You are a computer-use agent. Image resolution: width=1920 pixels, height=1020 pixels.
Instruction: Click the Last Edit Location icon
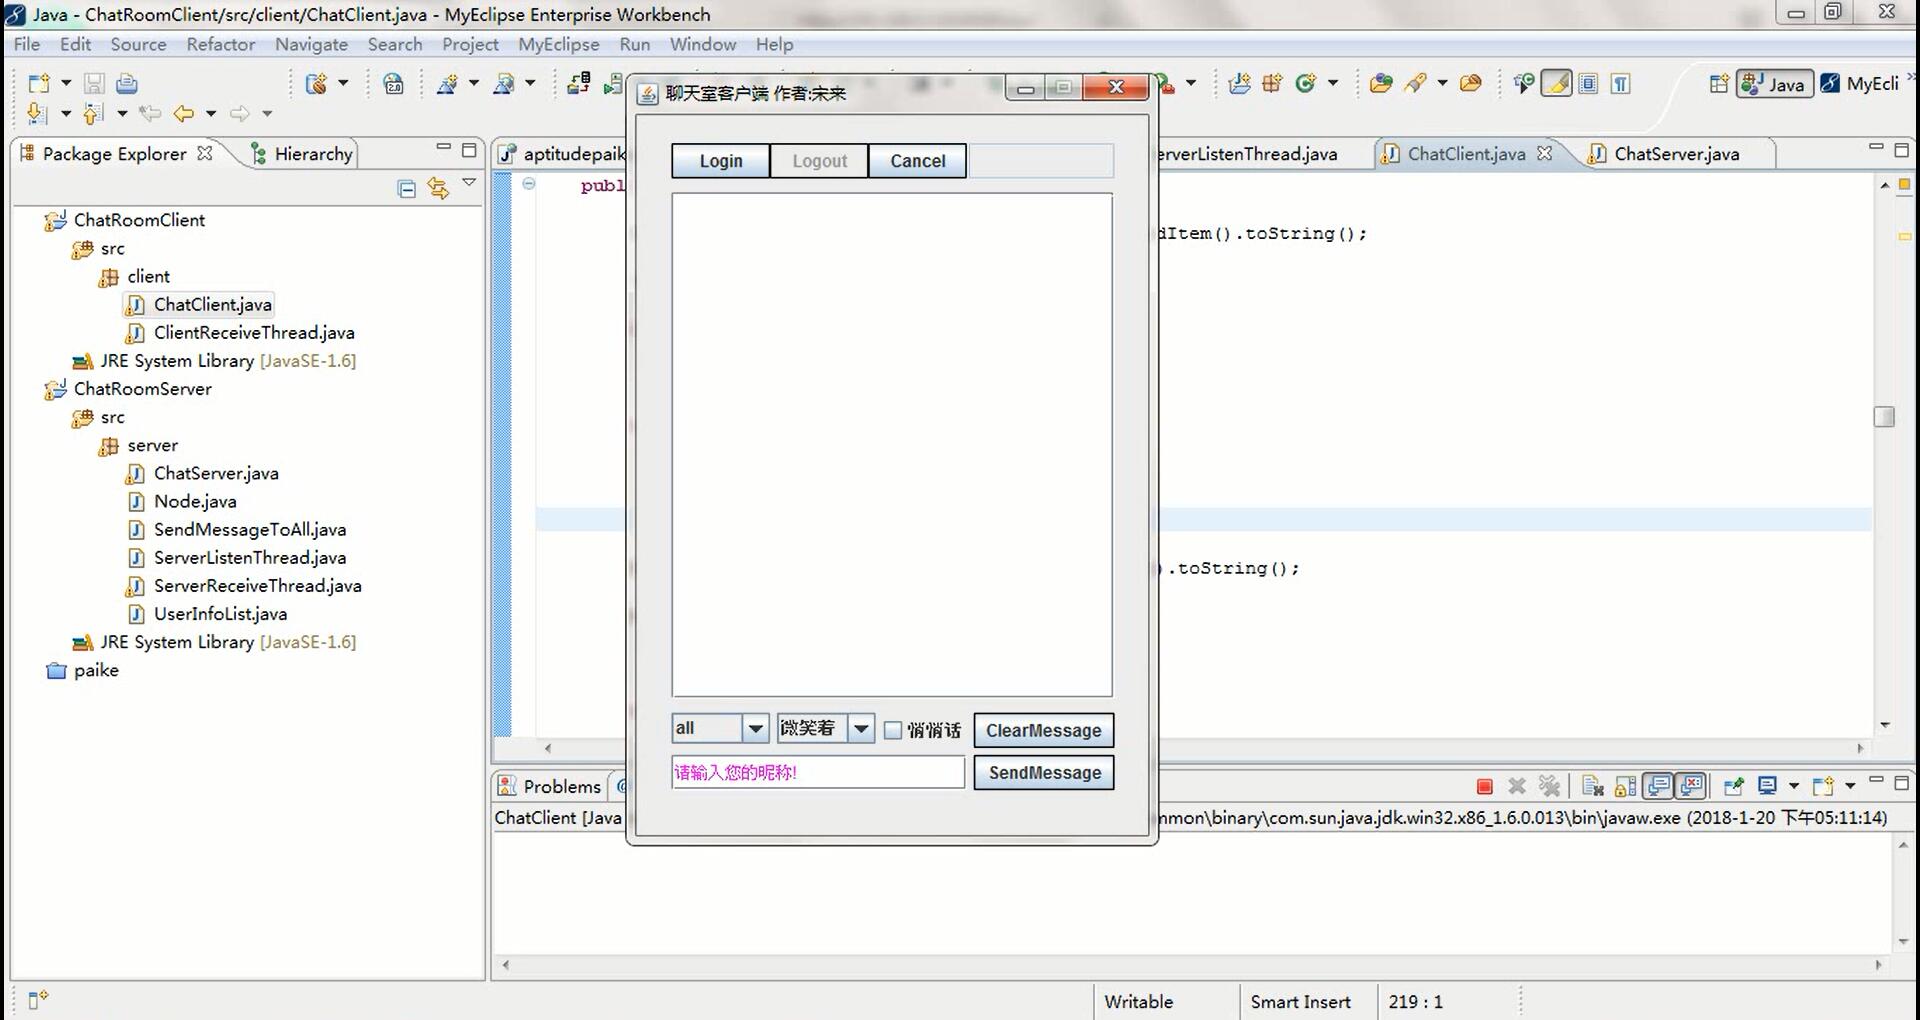point(150,114)
